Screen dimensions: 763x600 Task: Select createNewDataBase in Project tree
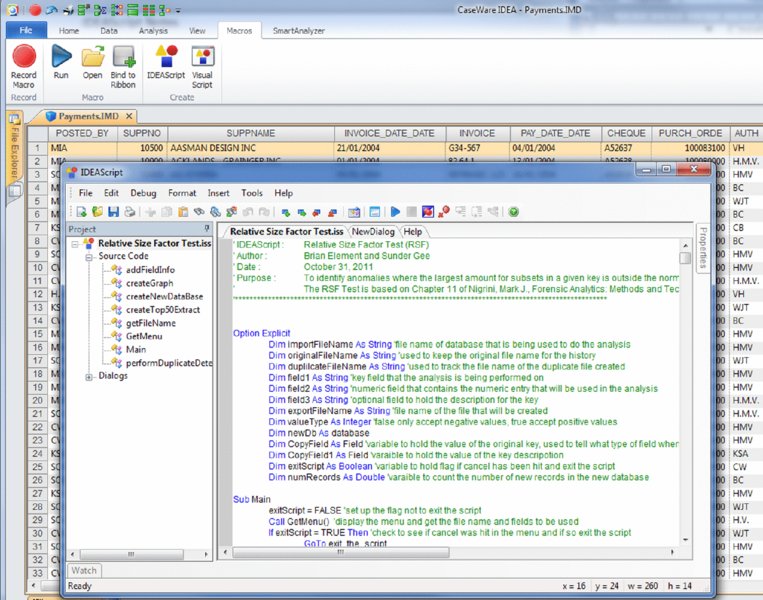tap(164, 296)
